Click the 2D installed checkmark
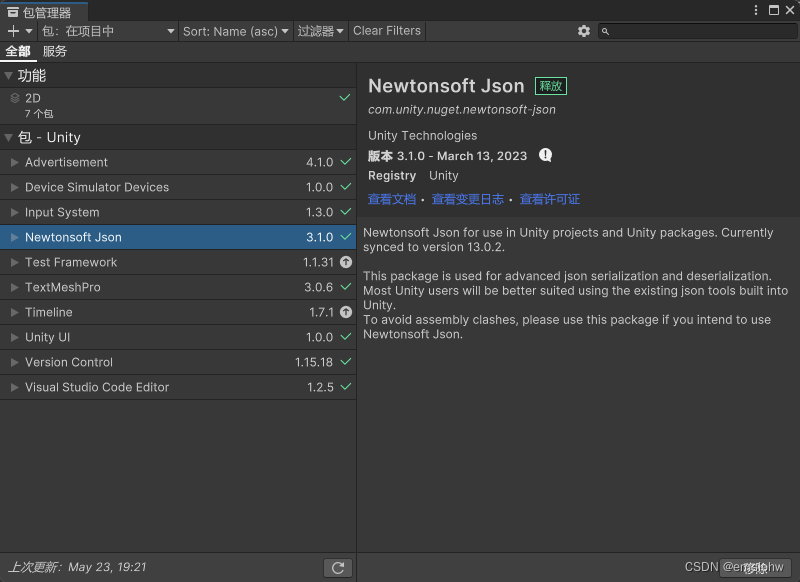Image resolution: width=800 pixels, height=582 pixels. pyautogui.click(x=345, y=97)
